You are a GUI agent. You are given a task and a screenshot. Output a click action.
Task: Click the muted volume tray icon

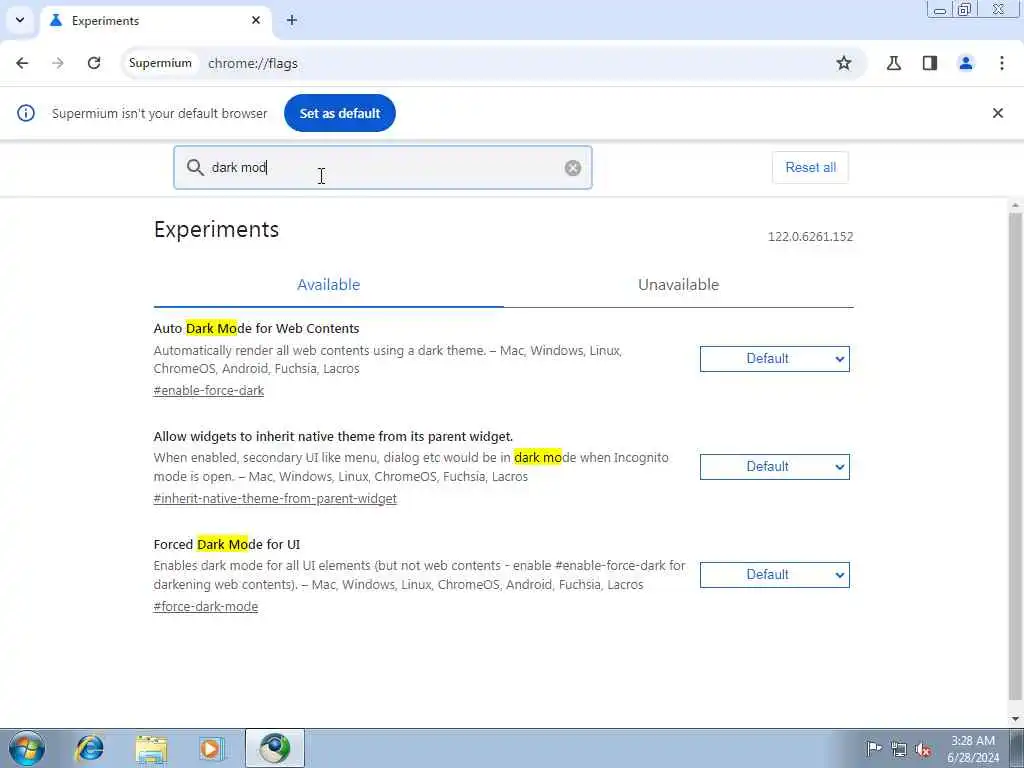pos(923,749)
